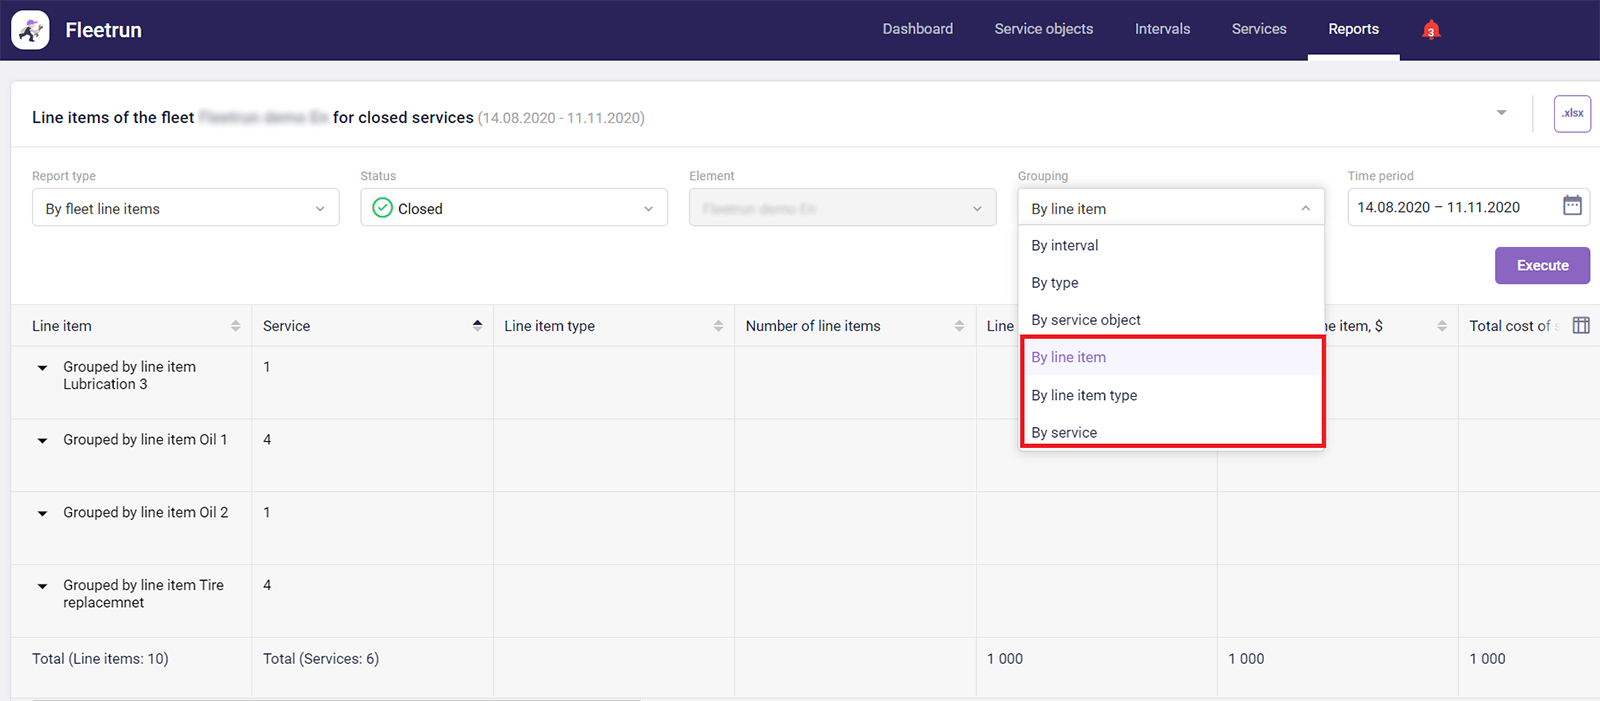Collapse the Lubrication 3 group row
This screenshot has height=701, width=1600.
(x=42, y=368)
